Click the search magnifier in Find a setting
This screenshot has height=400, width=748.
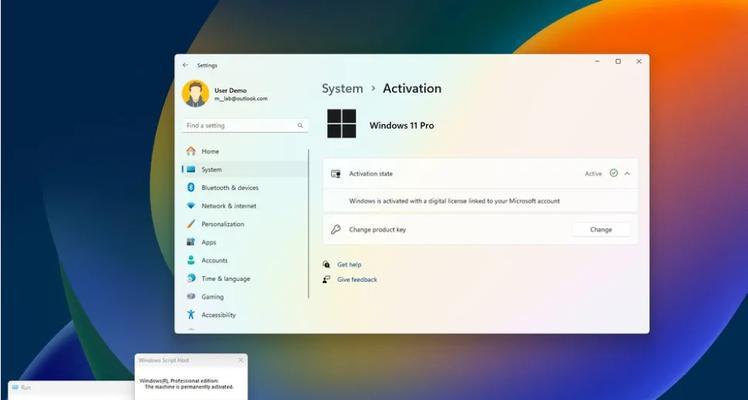coord(300,125)
